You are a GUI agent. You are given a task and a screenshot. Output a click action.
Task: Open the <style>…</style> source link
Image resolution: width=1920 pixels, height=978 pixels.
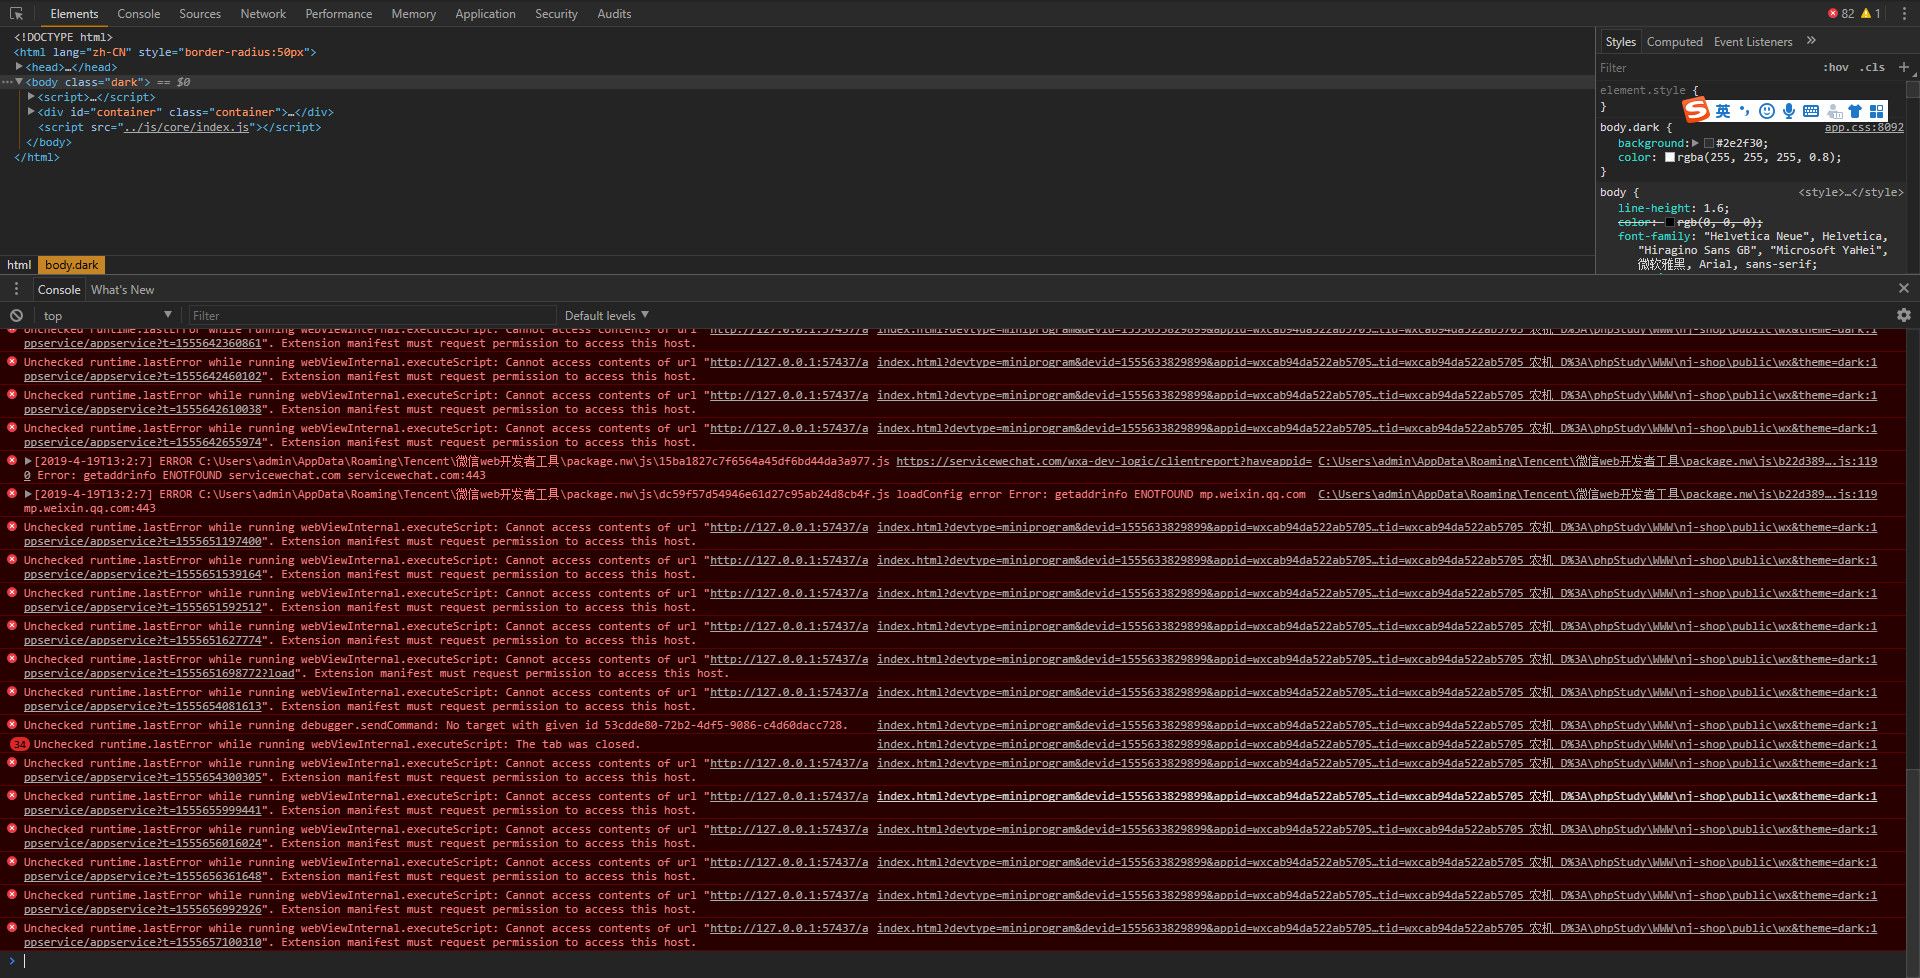1851,192
